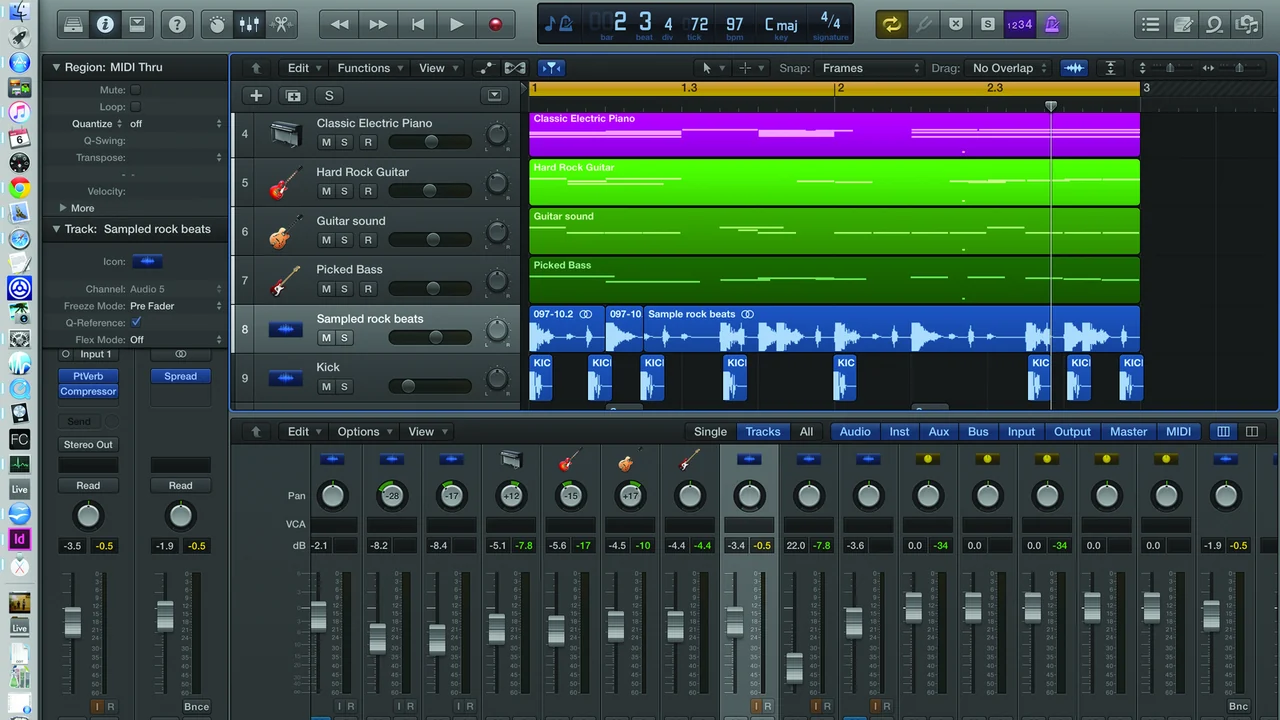Screen dimensions: 1280x720
Task: Solo the Guitar sound track
Action: click(344, 240)
